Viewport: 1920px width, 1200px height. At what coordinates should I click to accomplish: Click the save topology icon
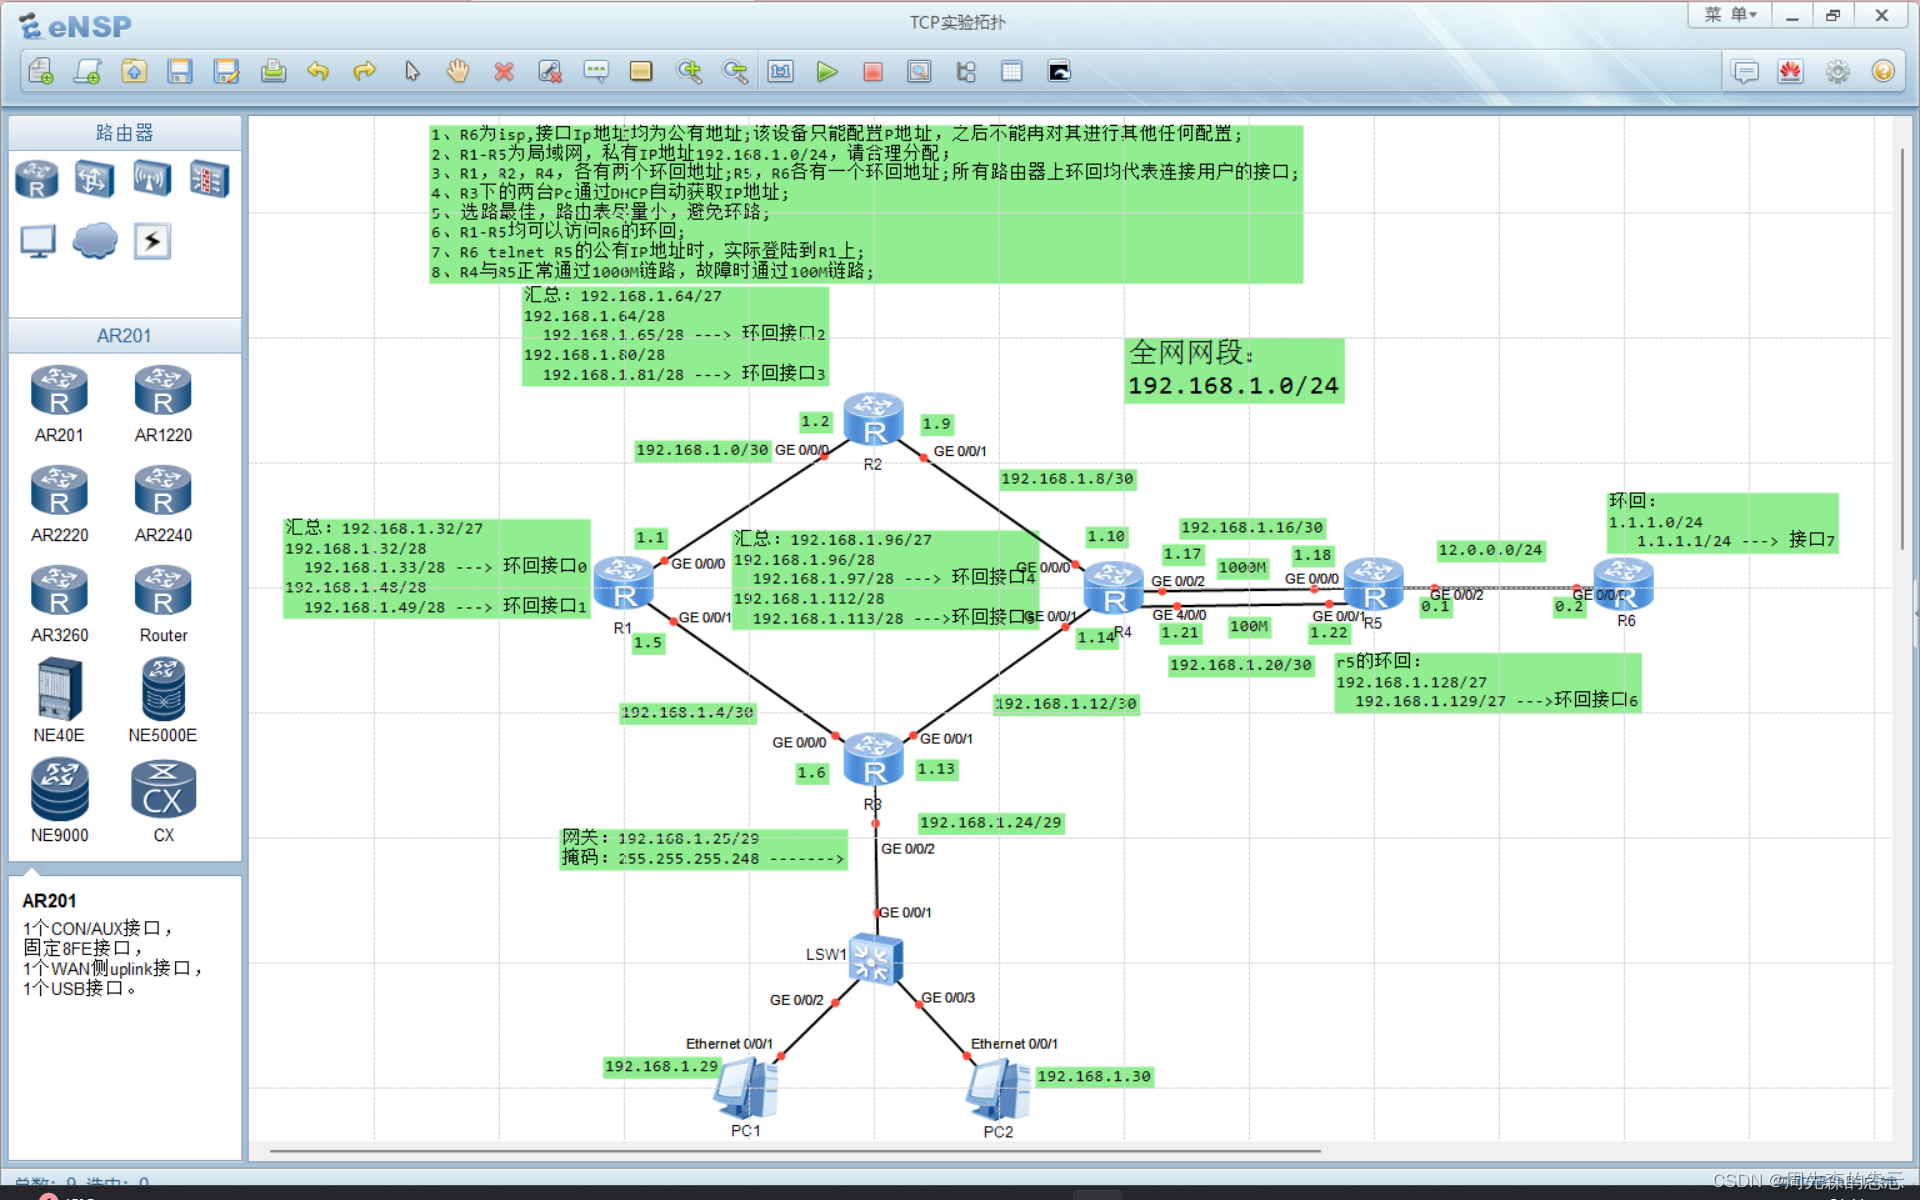tap(180, 71)
